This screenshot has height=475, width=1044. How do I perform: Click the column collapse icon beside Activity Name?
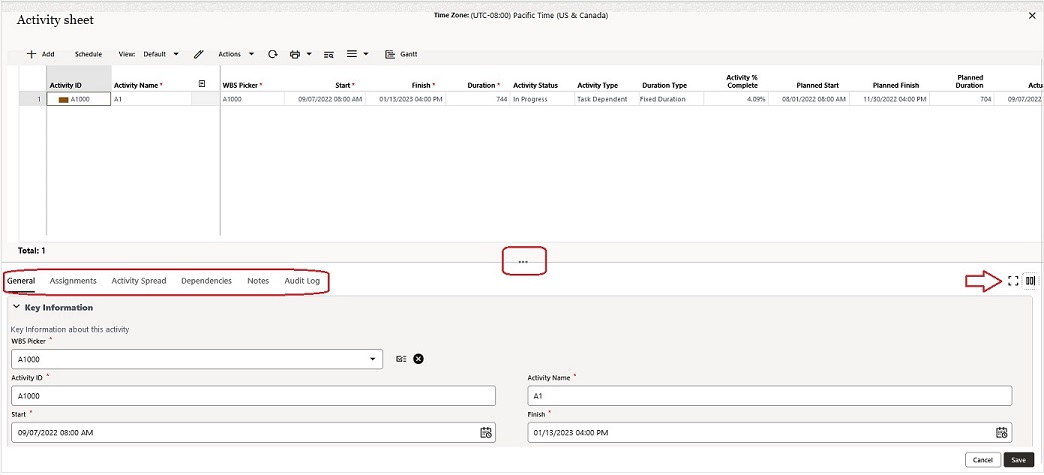pos(202,84)
